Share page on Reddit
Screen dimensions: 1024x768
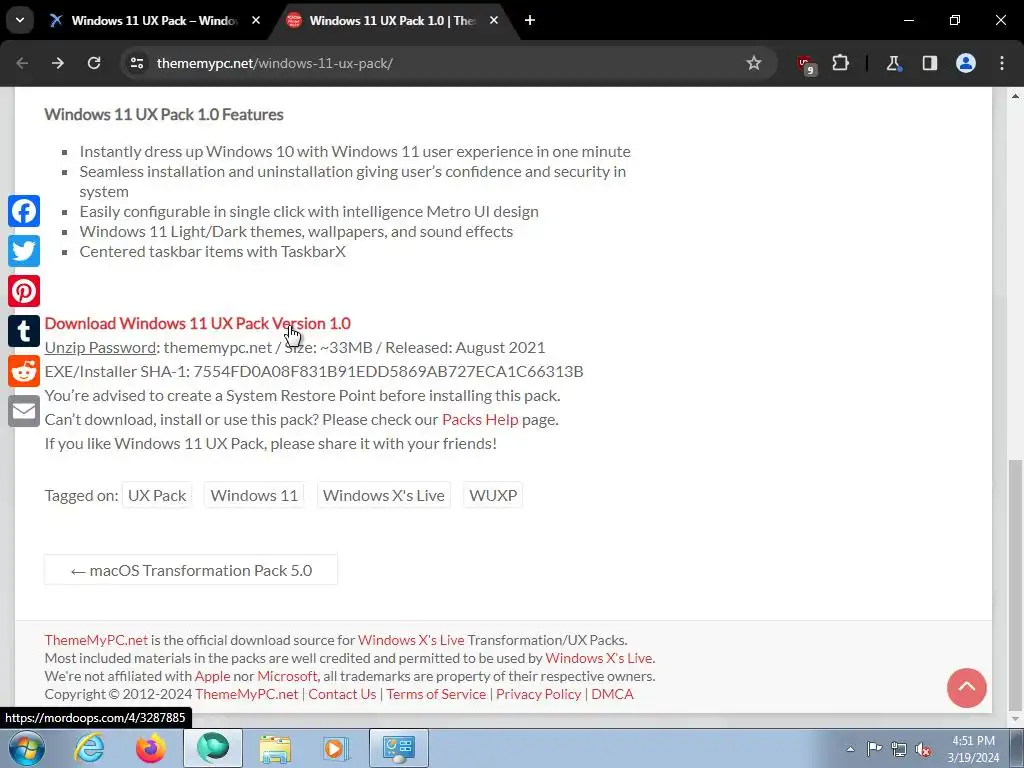click(24, 371)
